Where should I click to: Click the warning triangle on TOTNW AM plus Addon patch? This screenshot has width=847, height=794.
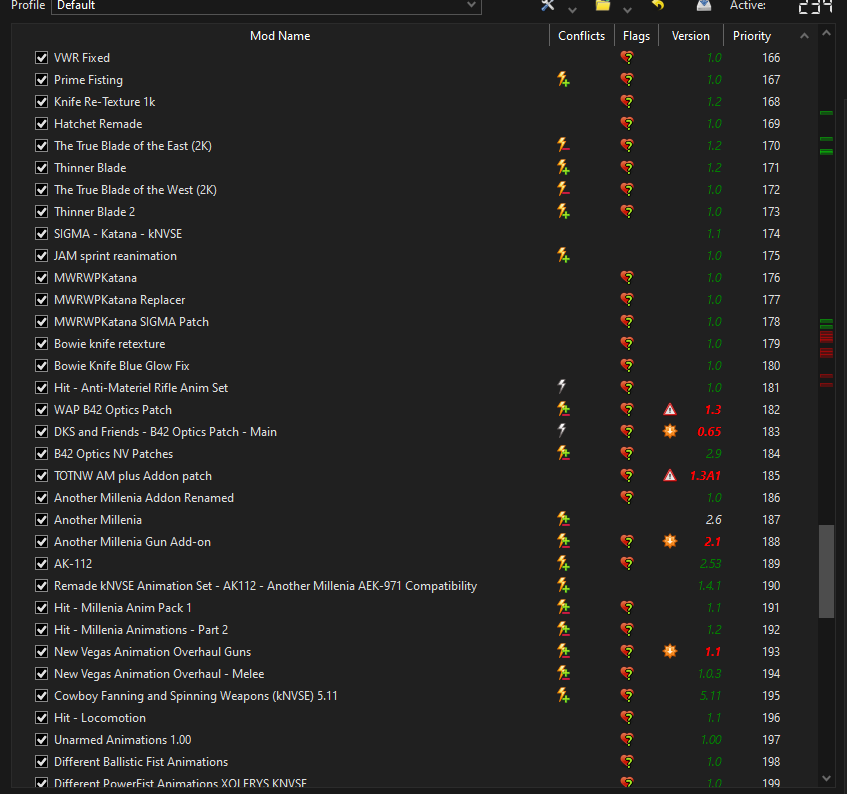click(x=670, y=476)
